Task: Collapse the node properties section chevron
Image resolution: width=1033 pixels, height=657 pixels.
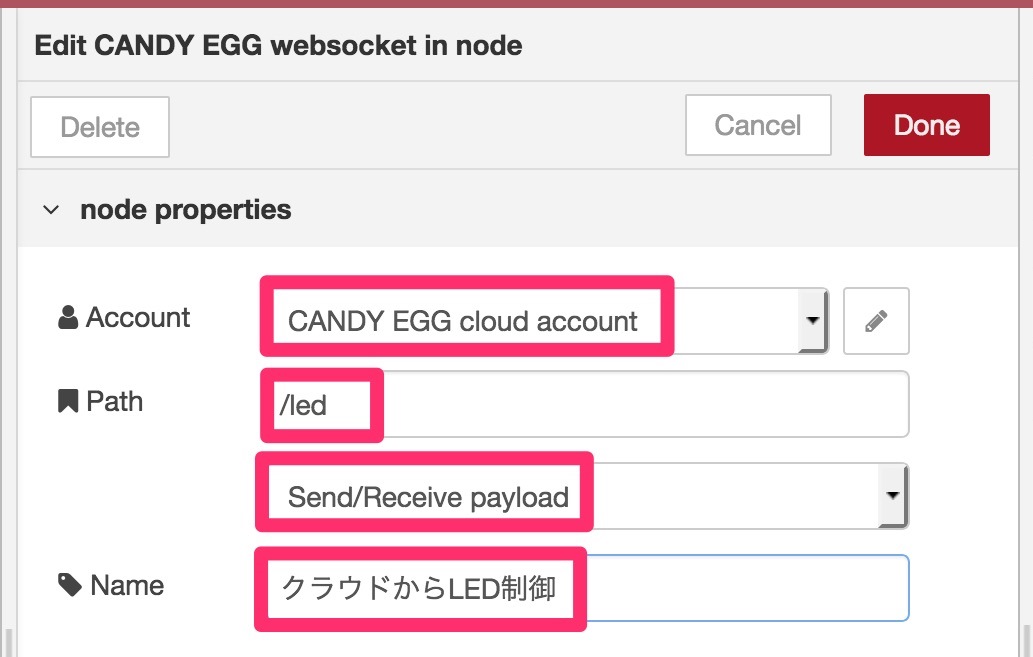Action: coord(51,210)
